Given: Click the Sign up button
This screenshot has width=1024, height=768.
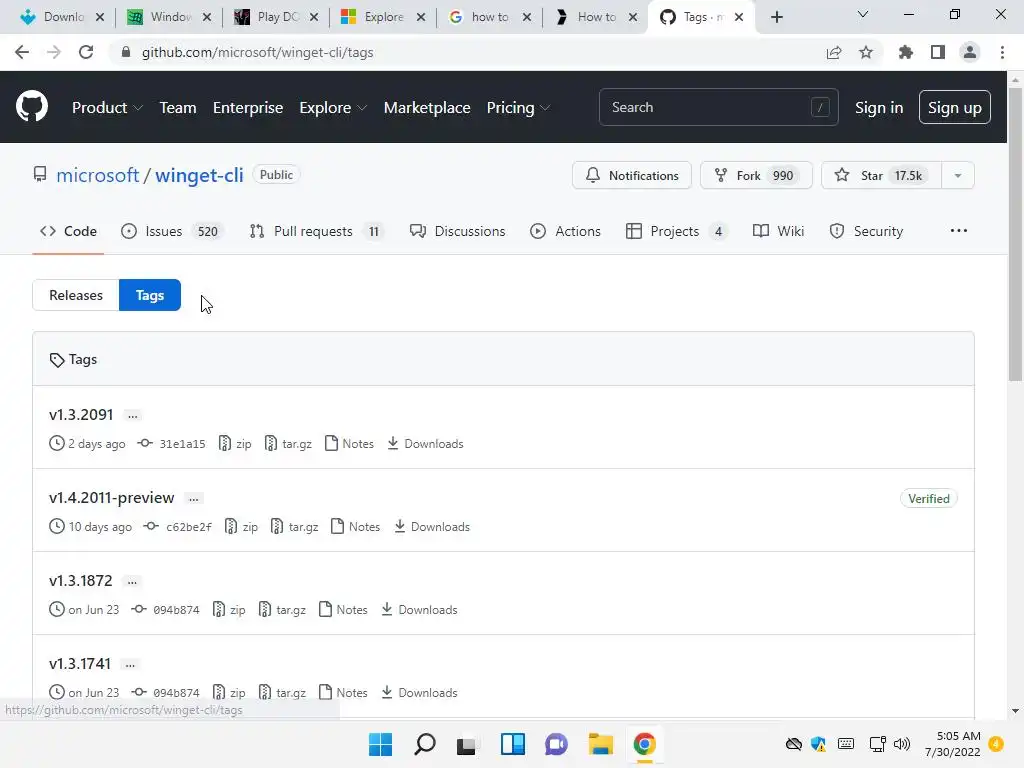Looking at the screenshot, I should pos(954,107).
